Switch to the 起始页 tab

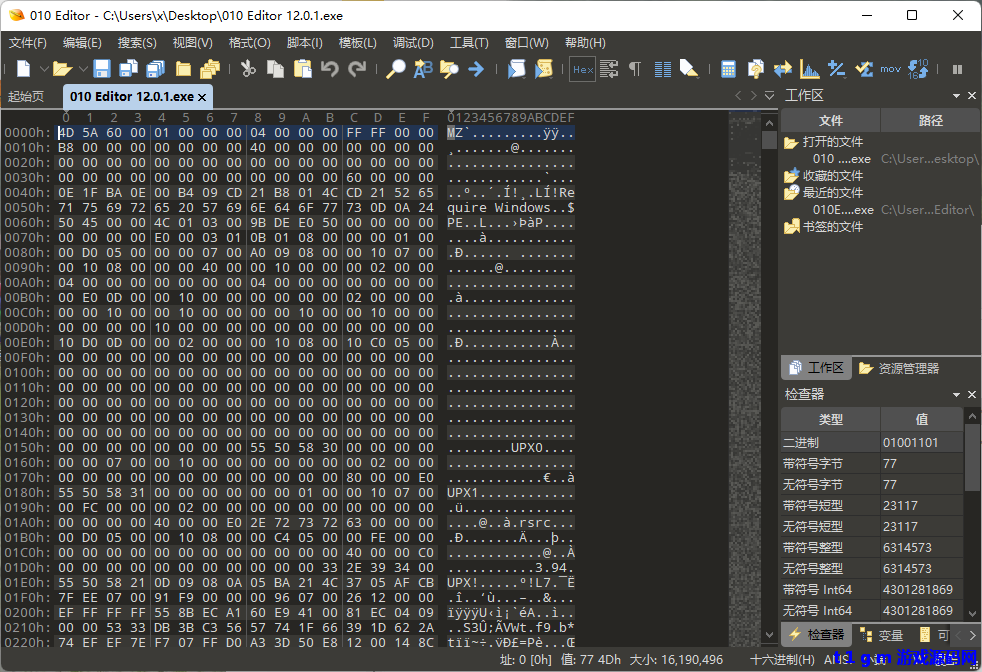tap(26, 97)
